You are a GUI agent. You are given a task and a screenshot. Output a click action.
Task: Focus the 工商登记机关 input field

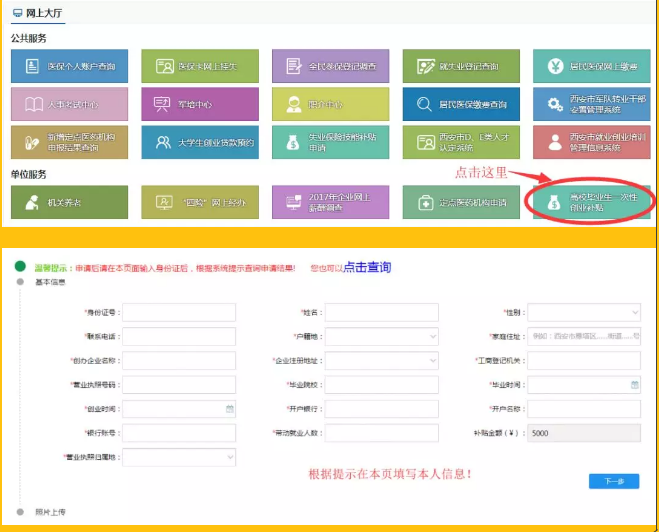pyautogui.click(x=584, y=361)
